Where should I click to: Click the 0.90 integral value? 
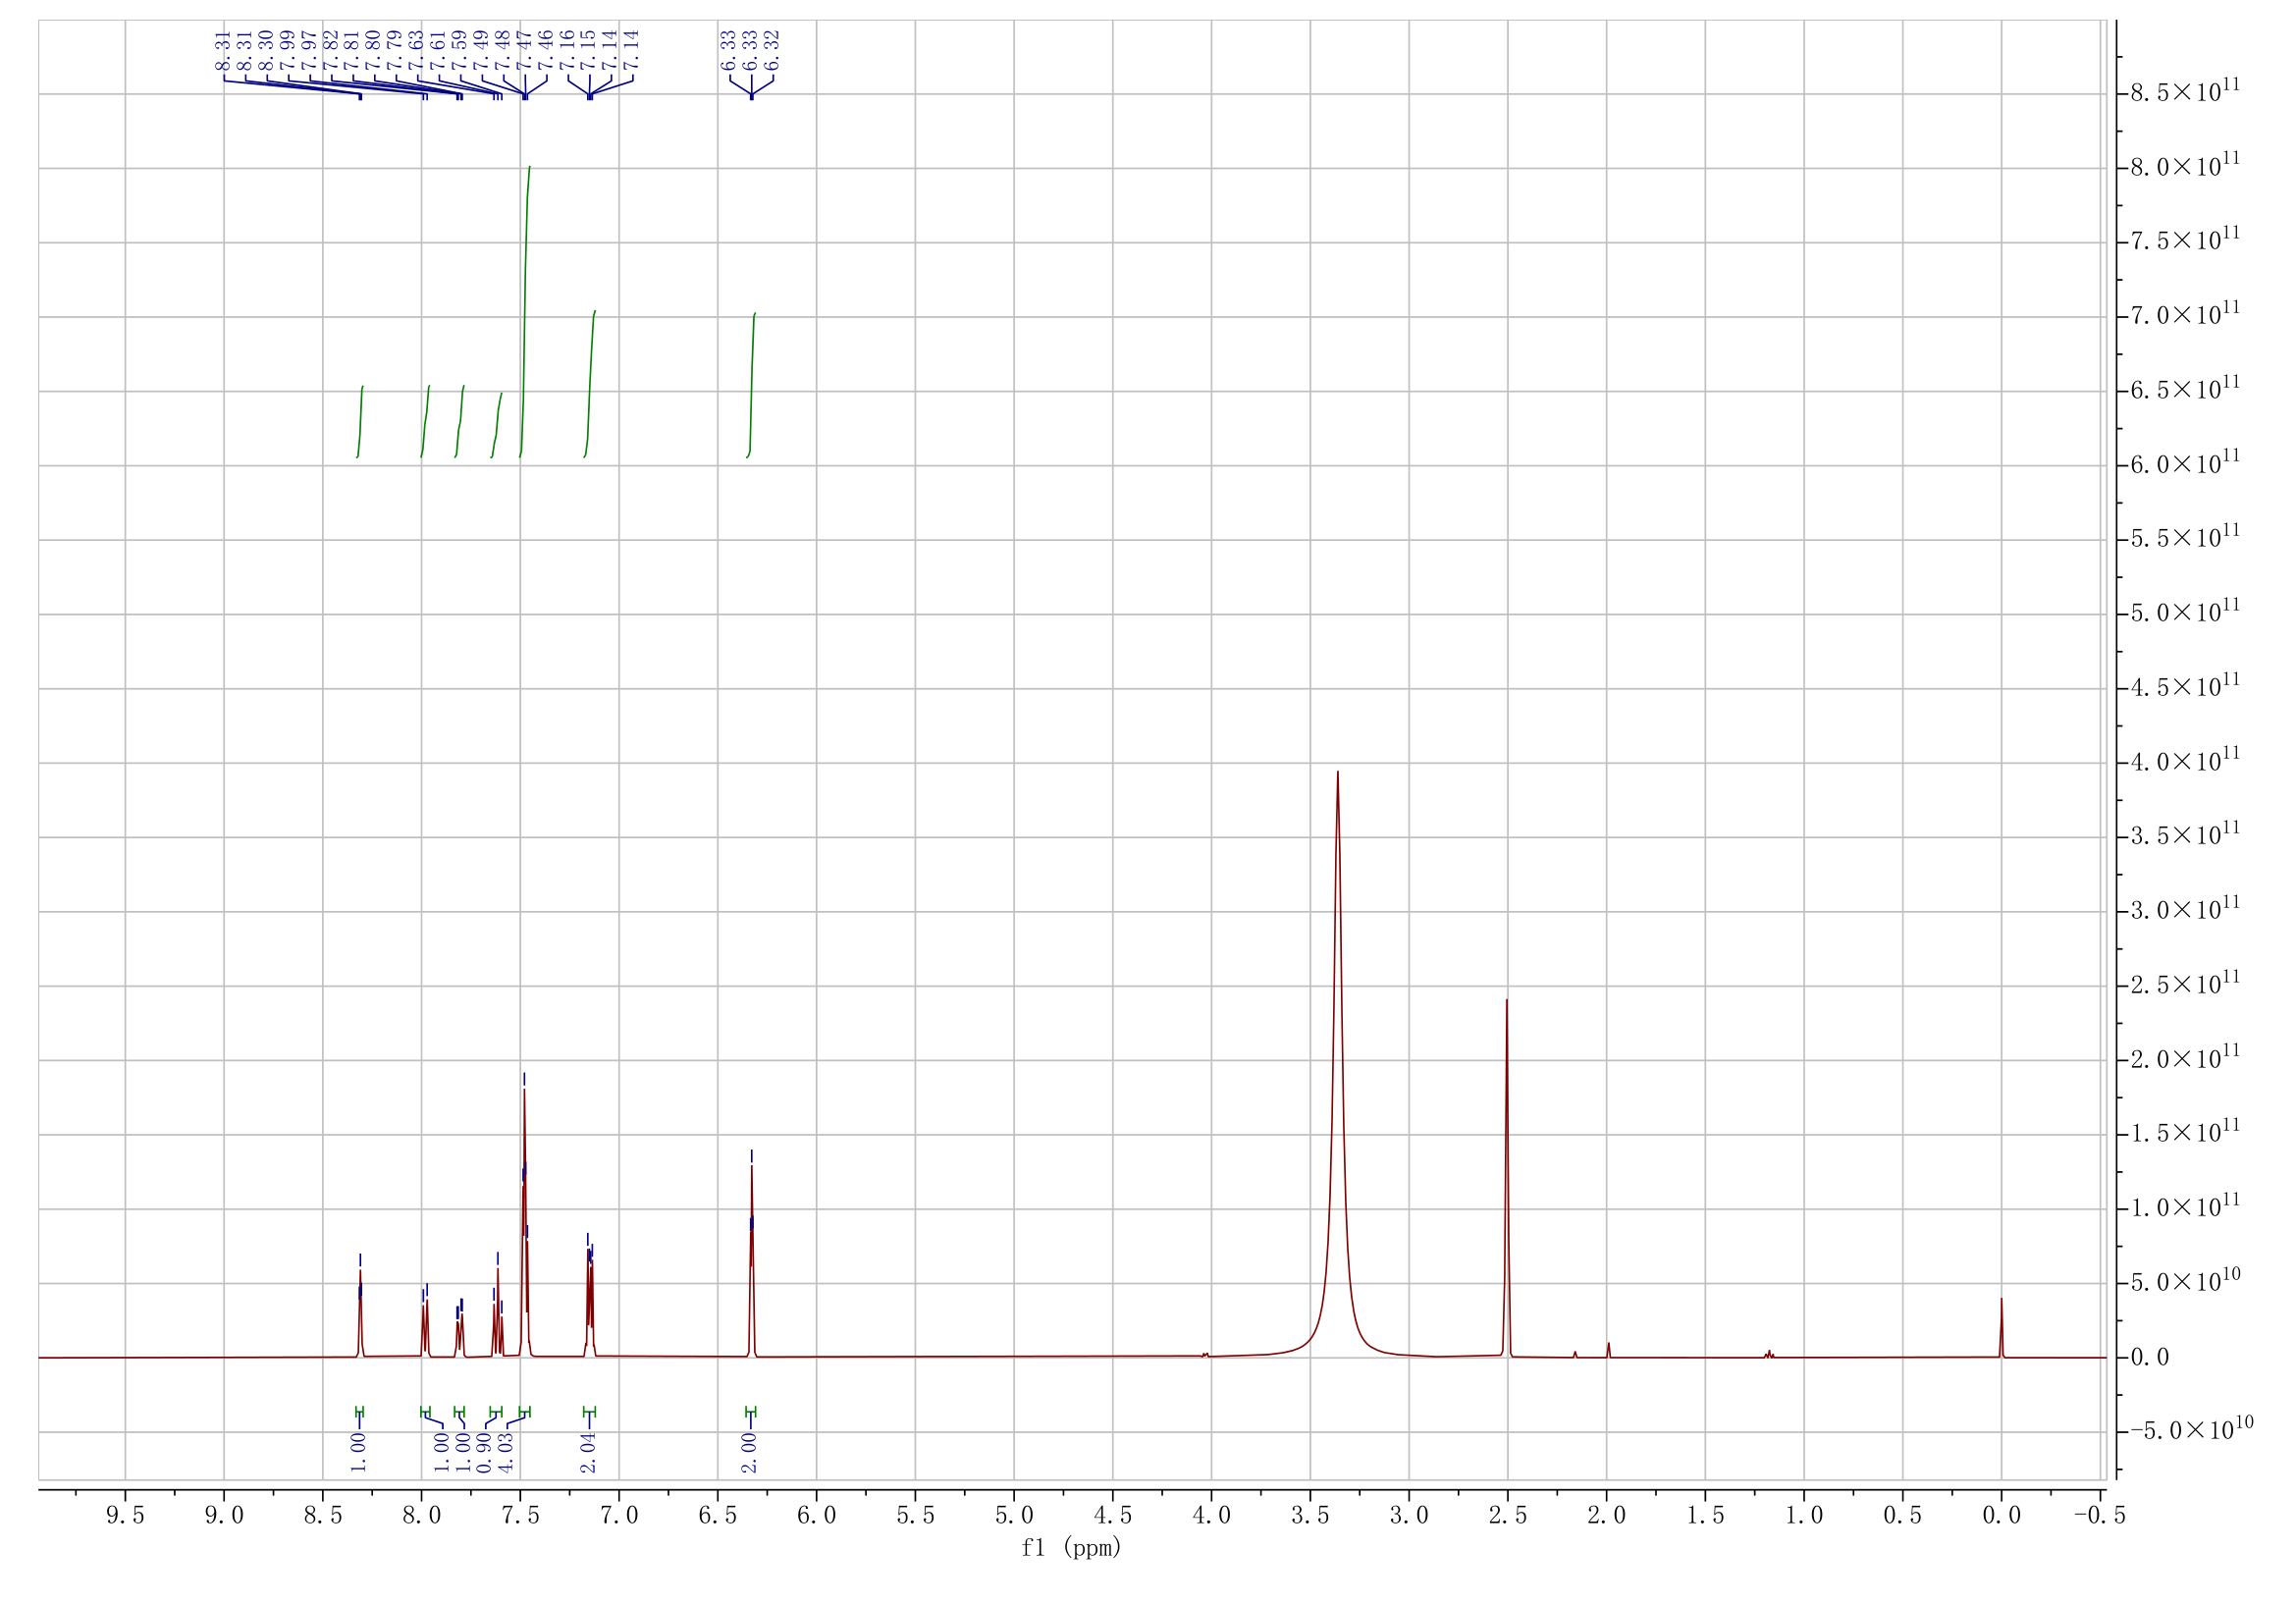point(485,1452)
